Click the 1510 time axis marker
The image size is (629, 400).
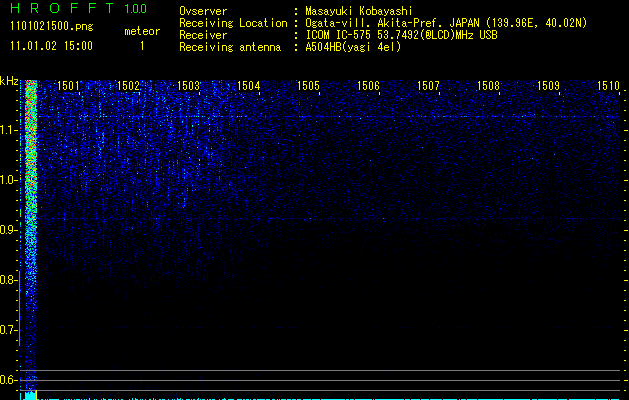(x=609, y=86)
